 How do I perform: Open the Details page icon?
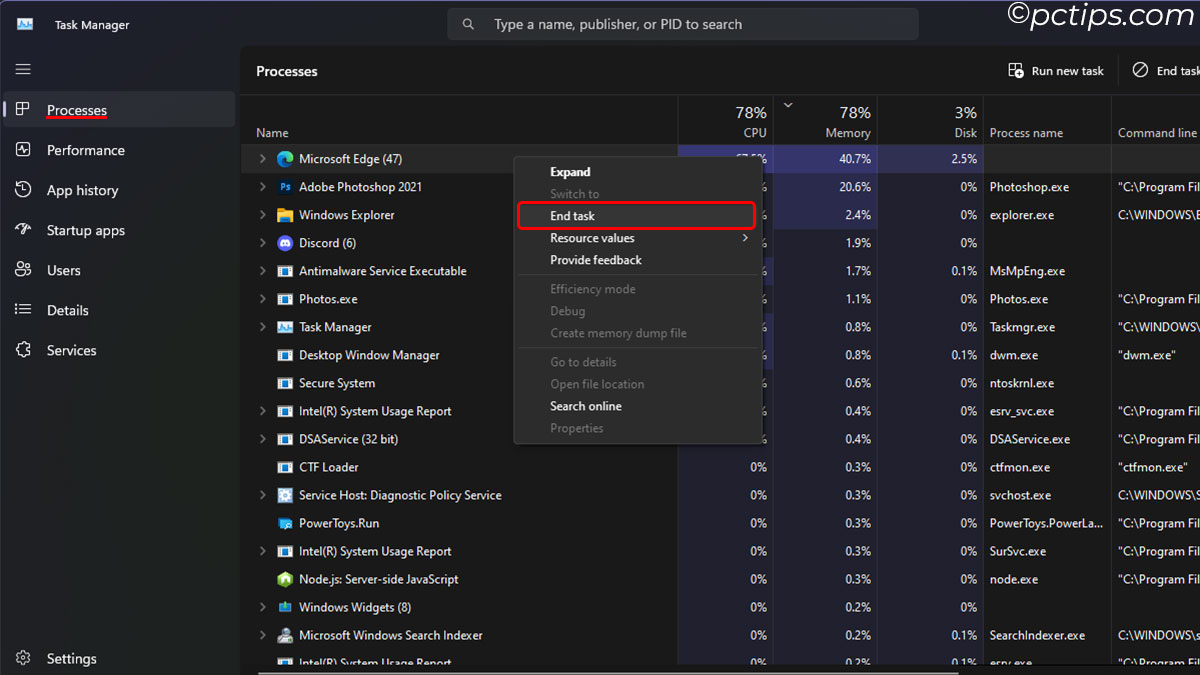tap(21, 310)
